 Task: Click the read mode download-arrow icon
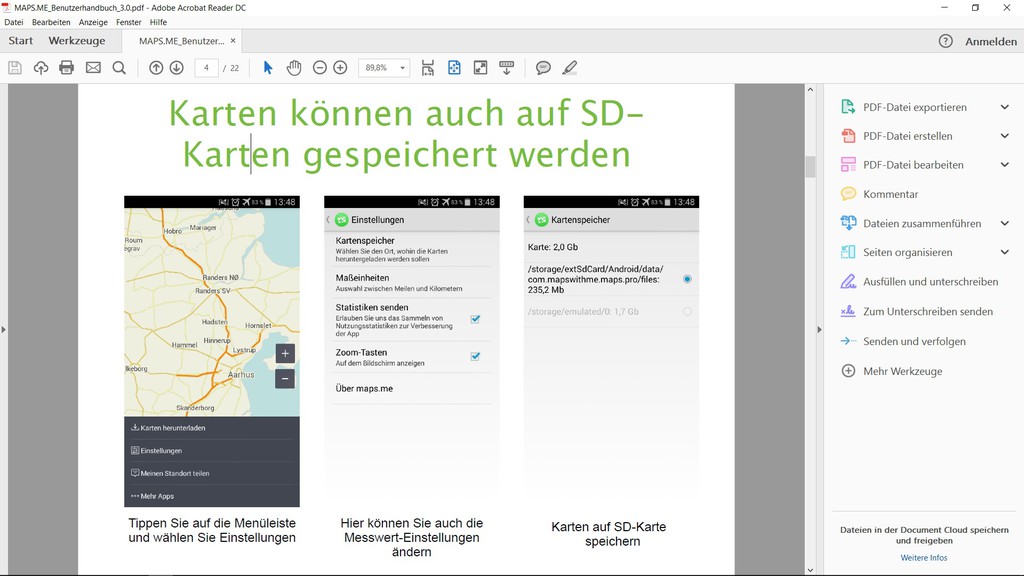(507, 67)
